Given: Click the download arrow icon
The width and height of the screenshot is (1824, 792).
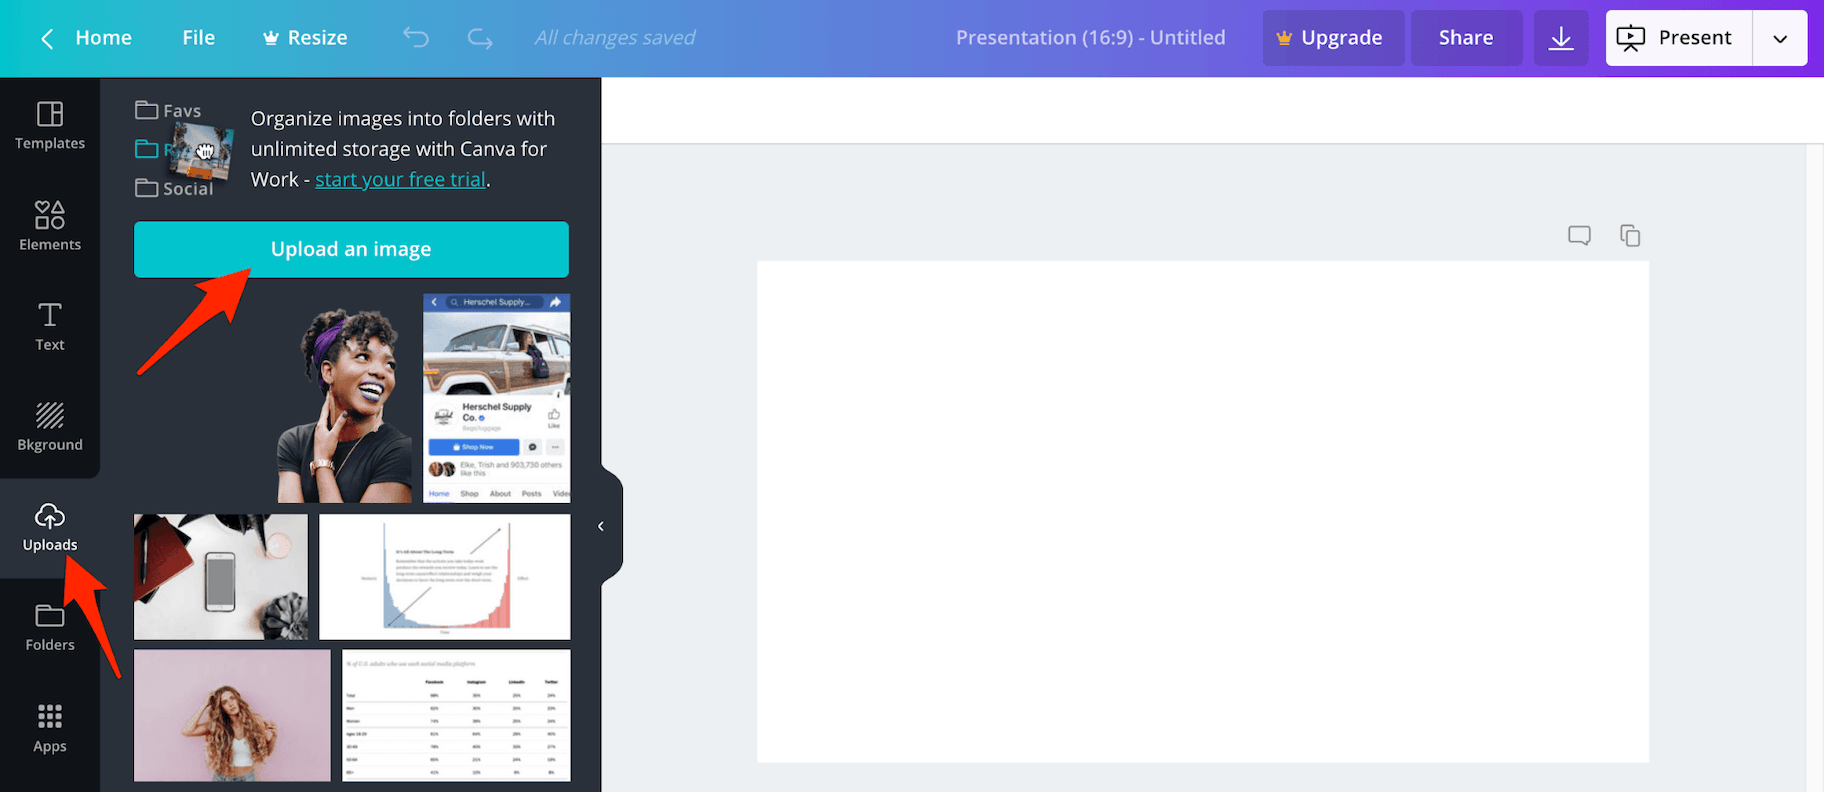Looking at the screenshot, I should (x=1560, y=38).
